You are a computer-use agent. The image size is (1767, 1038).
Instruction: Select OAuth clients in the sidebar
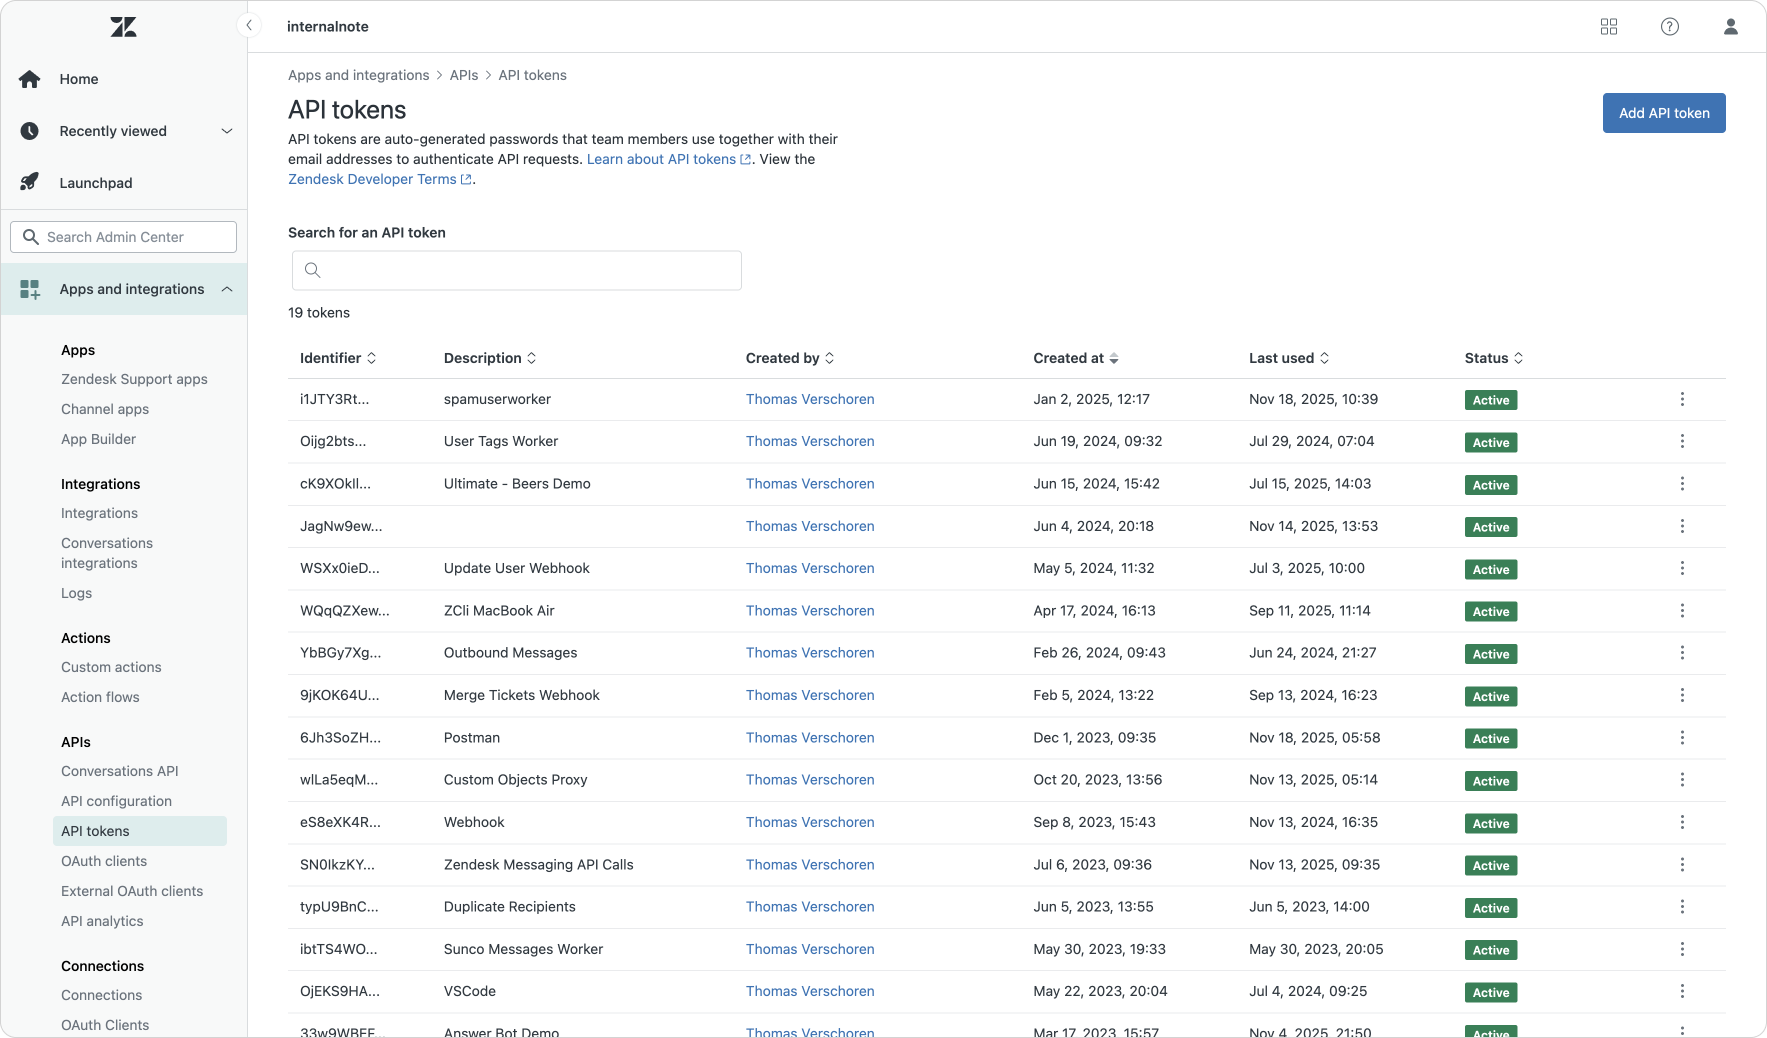click(104, 861)
